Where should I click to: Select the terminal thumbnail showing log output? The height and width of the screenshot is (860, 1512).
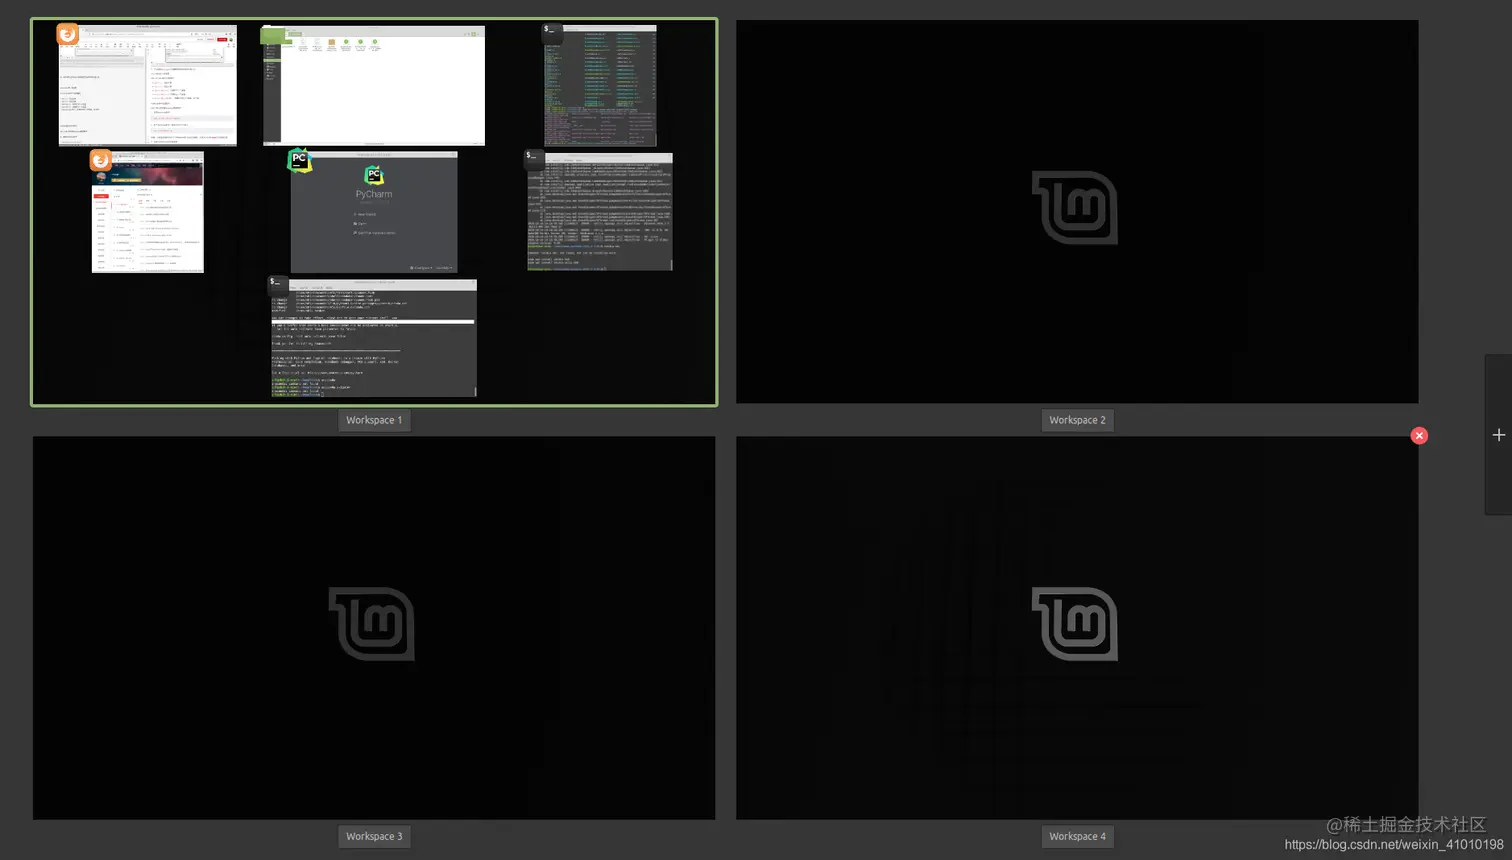click(600, 212)
